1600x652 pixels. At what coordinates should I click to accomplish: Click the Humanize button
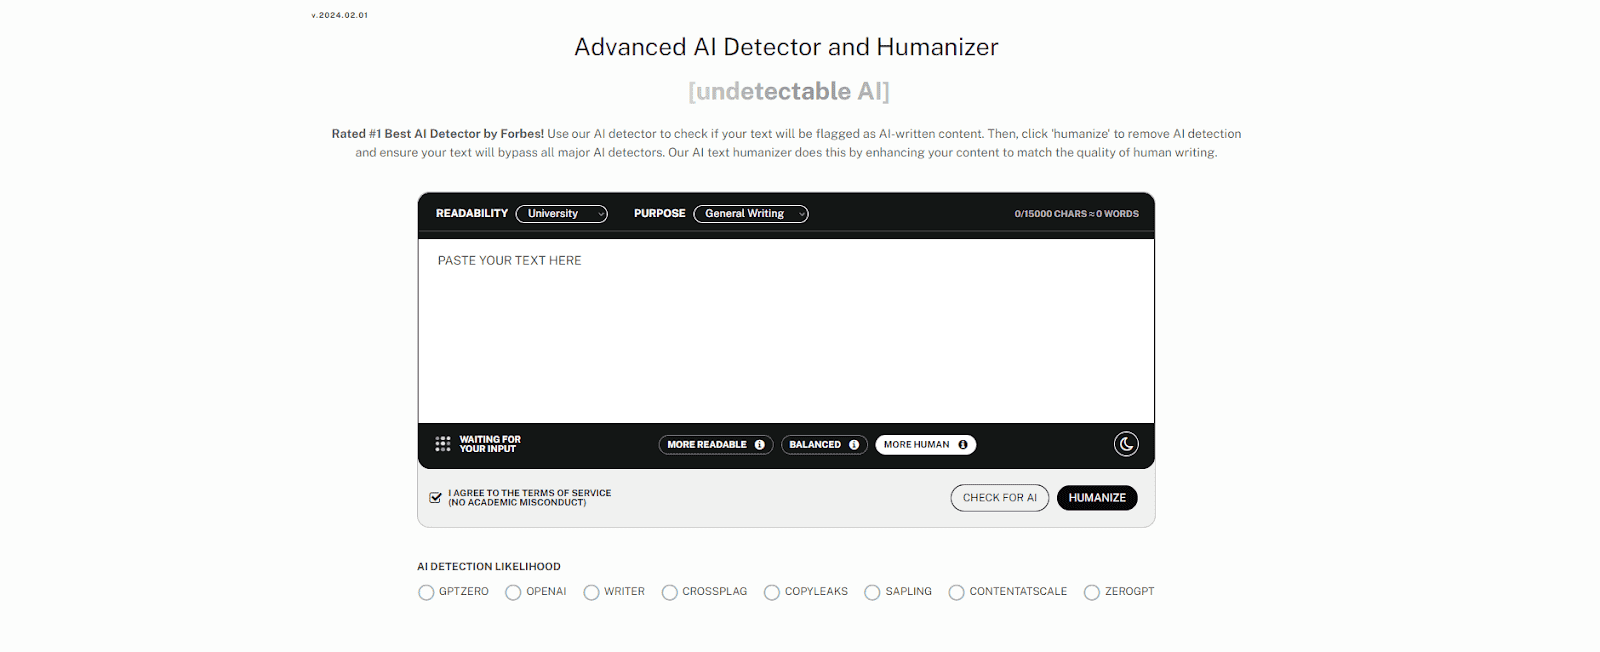click(x=1097, y=498)
